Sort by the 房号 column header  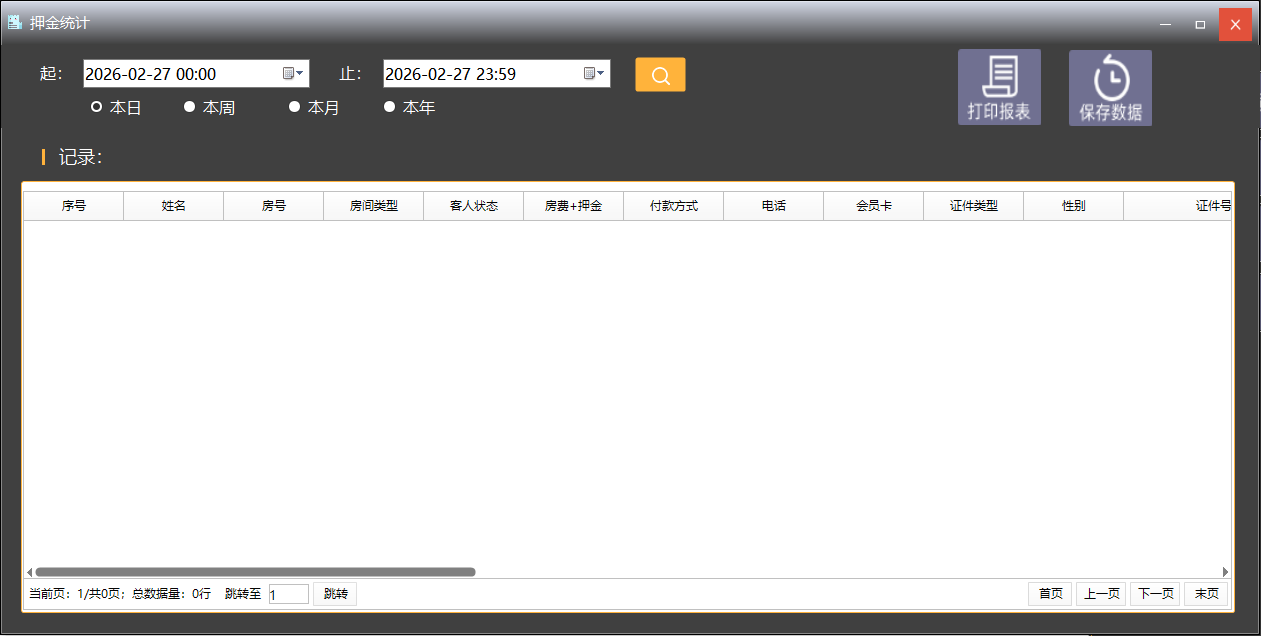tap(274, 206)
